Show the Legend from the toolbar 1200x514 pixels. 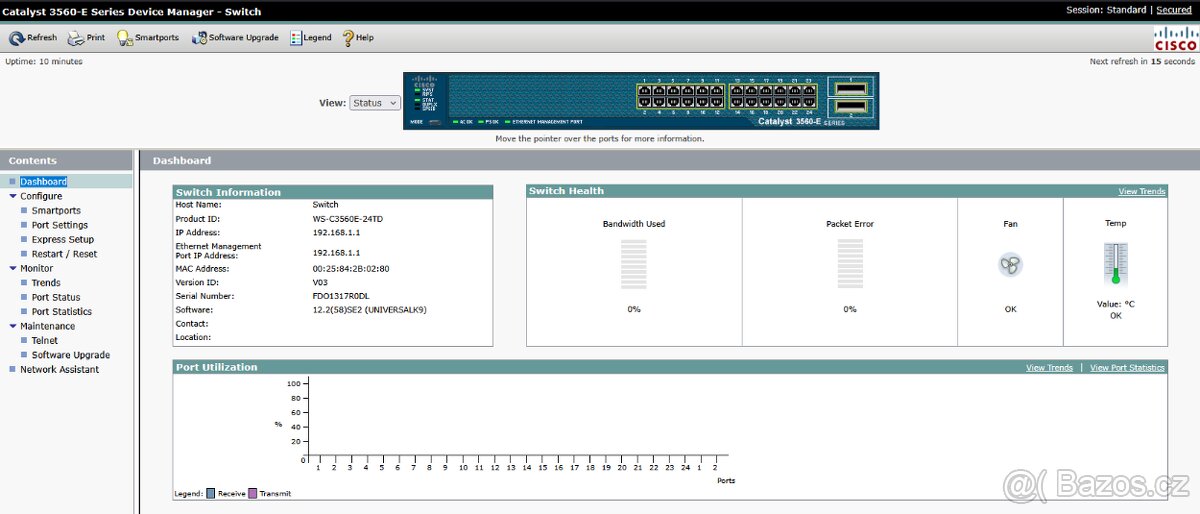(x=310, y=38)
